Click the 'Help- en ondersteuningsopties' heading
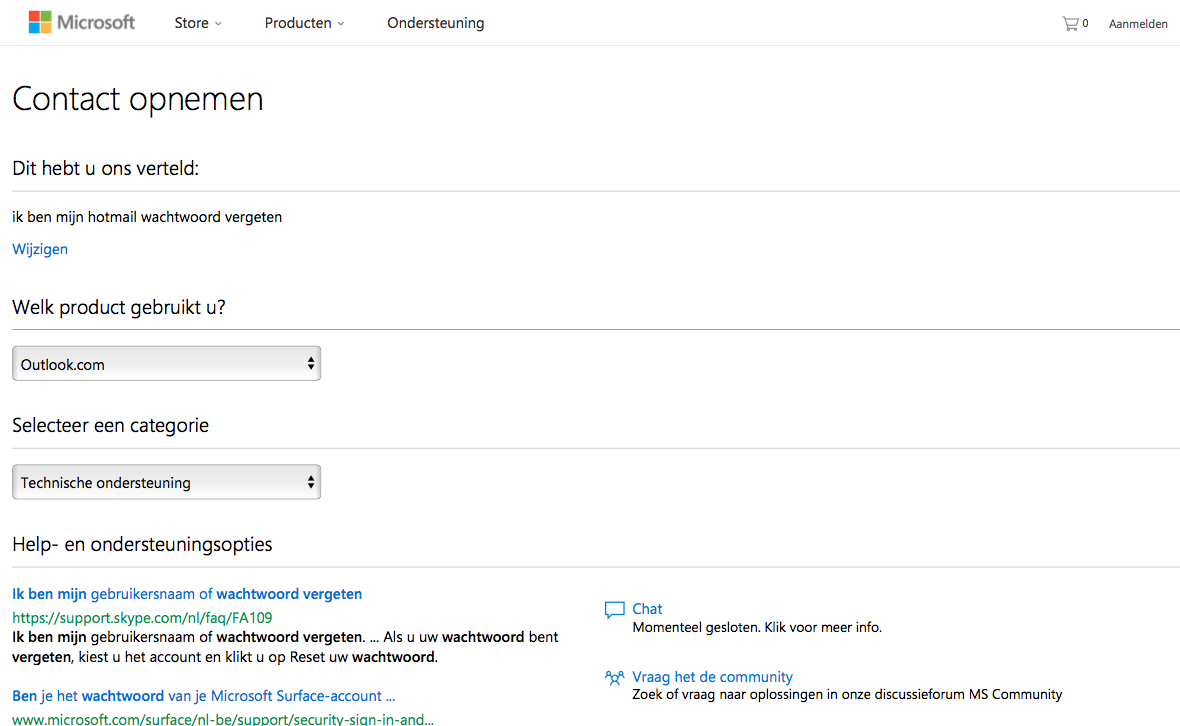 click(x=142, y=545)
